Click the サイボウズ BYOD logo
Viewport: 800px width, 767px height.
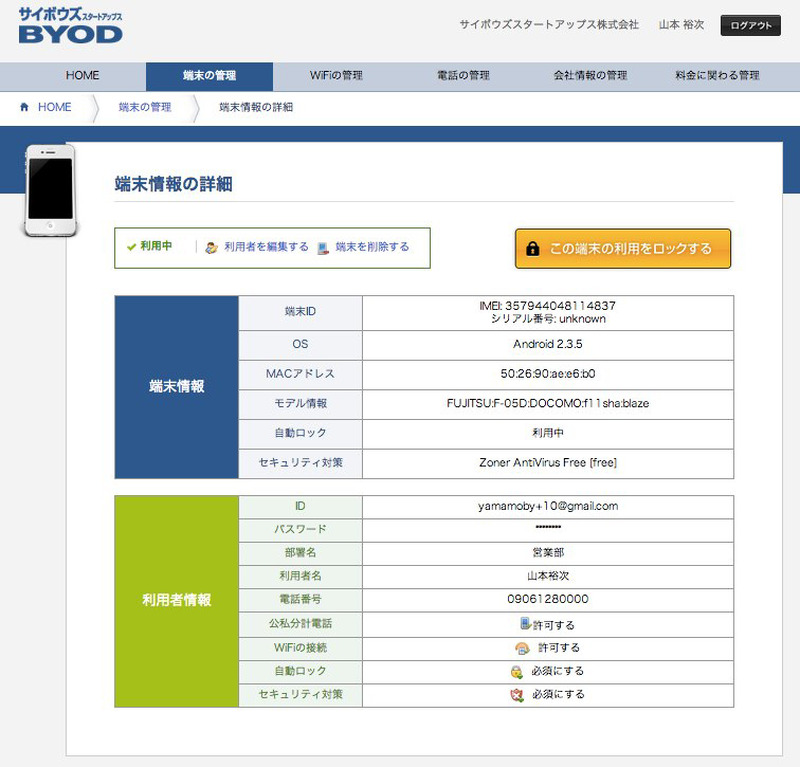70,25
